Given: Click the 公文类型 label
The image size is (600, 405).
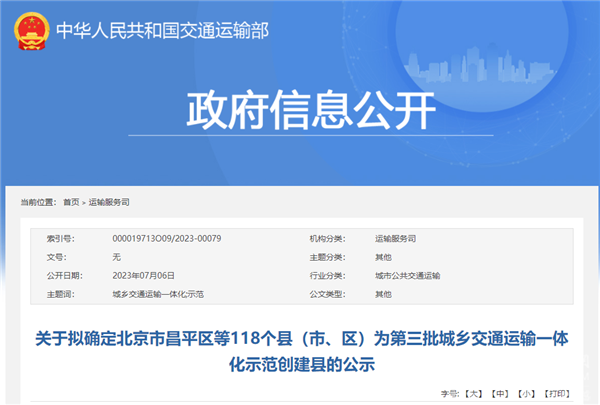Looking at the screenshot, I should [328, 294].
